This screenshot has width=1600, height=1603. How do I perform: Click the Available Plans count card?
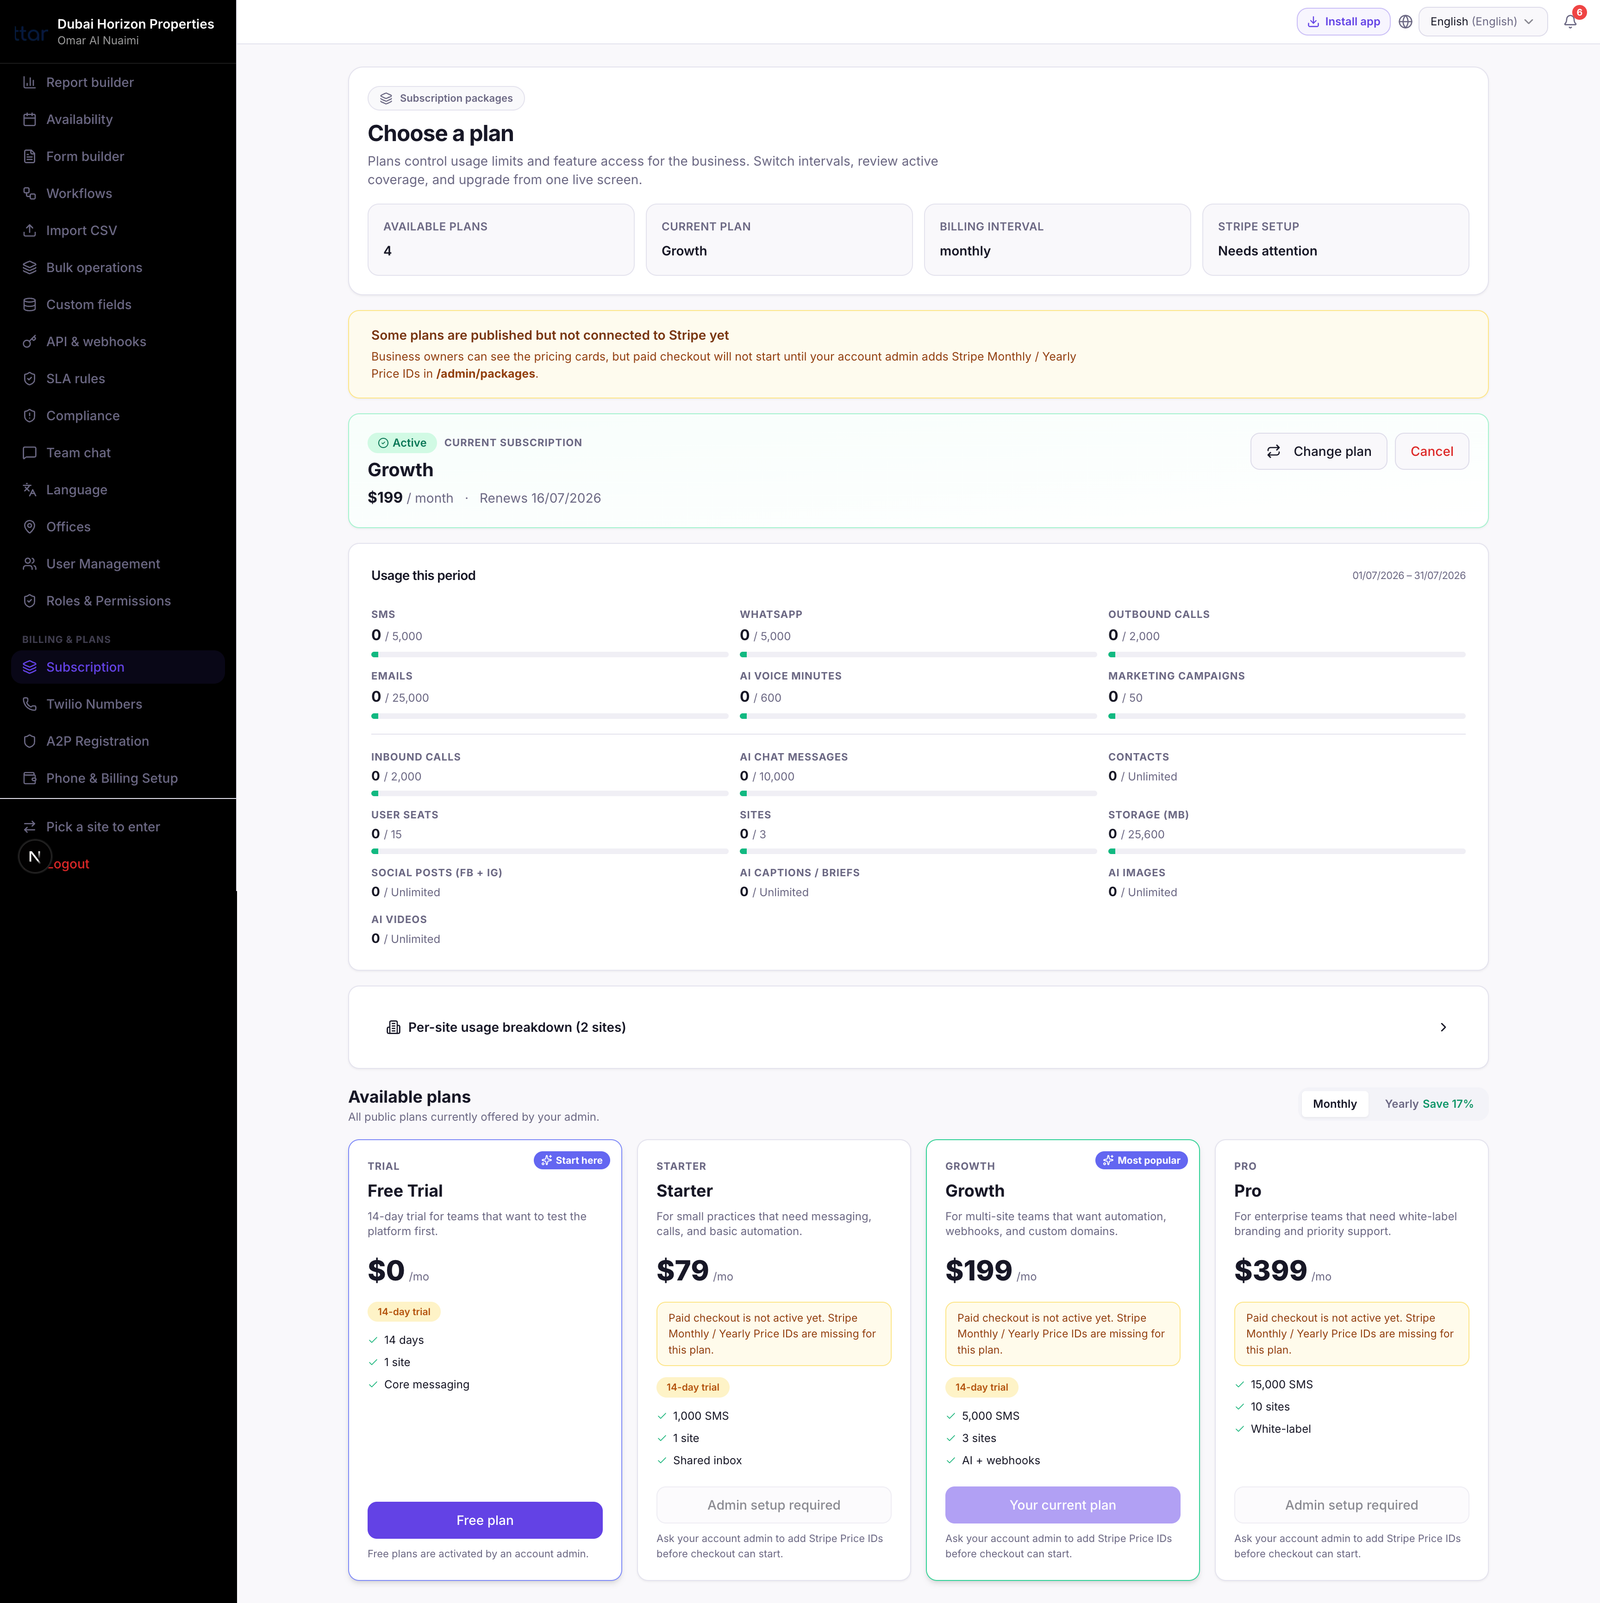[501, 240]
